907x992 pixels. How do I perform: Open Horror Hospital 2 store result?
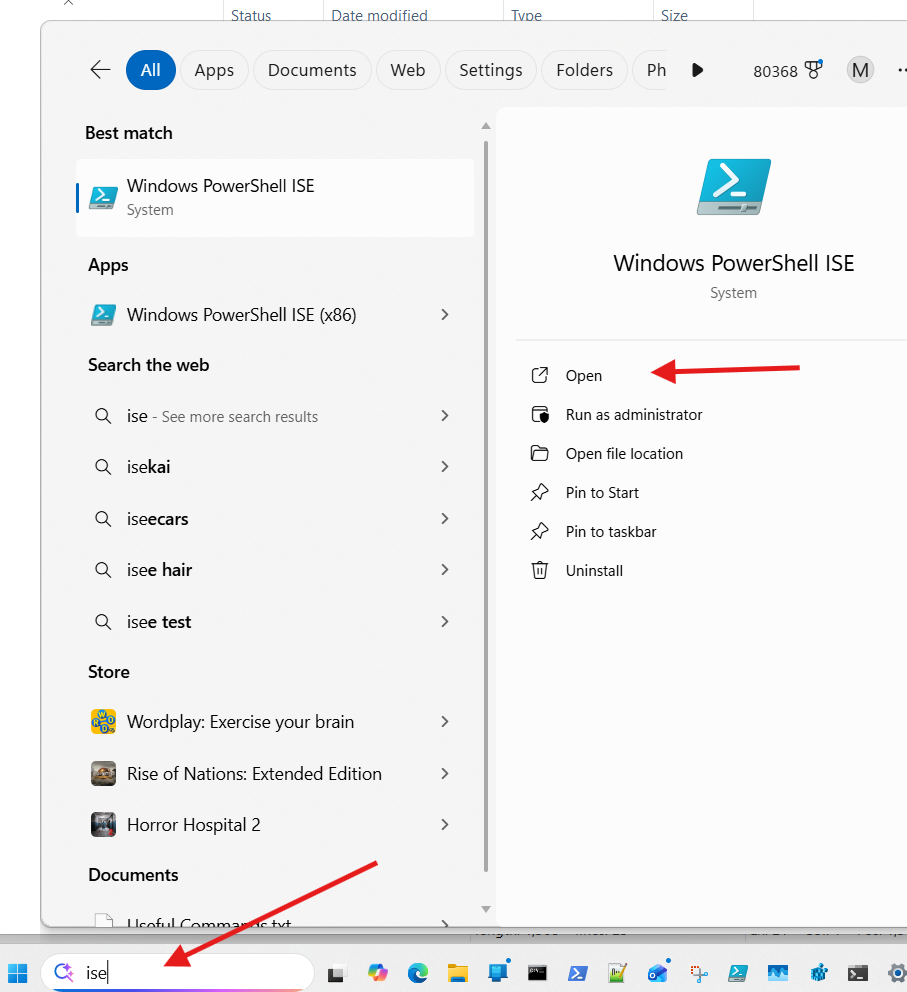[x=194, y=825]
